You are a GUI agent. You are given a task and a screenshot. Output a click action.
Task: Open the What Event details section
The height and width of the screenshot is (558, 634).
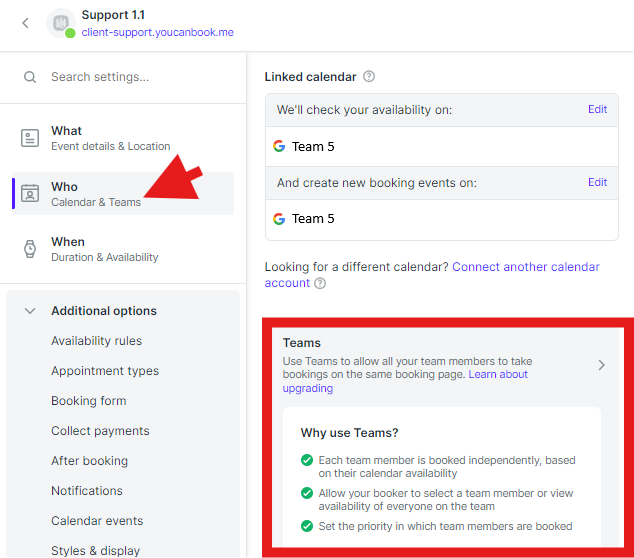pyautogui.click(x=110, y=138)
